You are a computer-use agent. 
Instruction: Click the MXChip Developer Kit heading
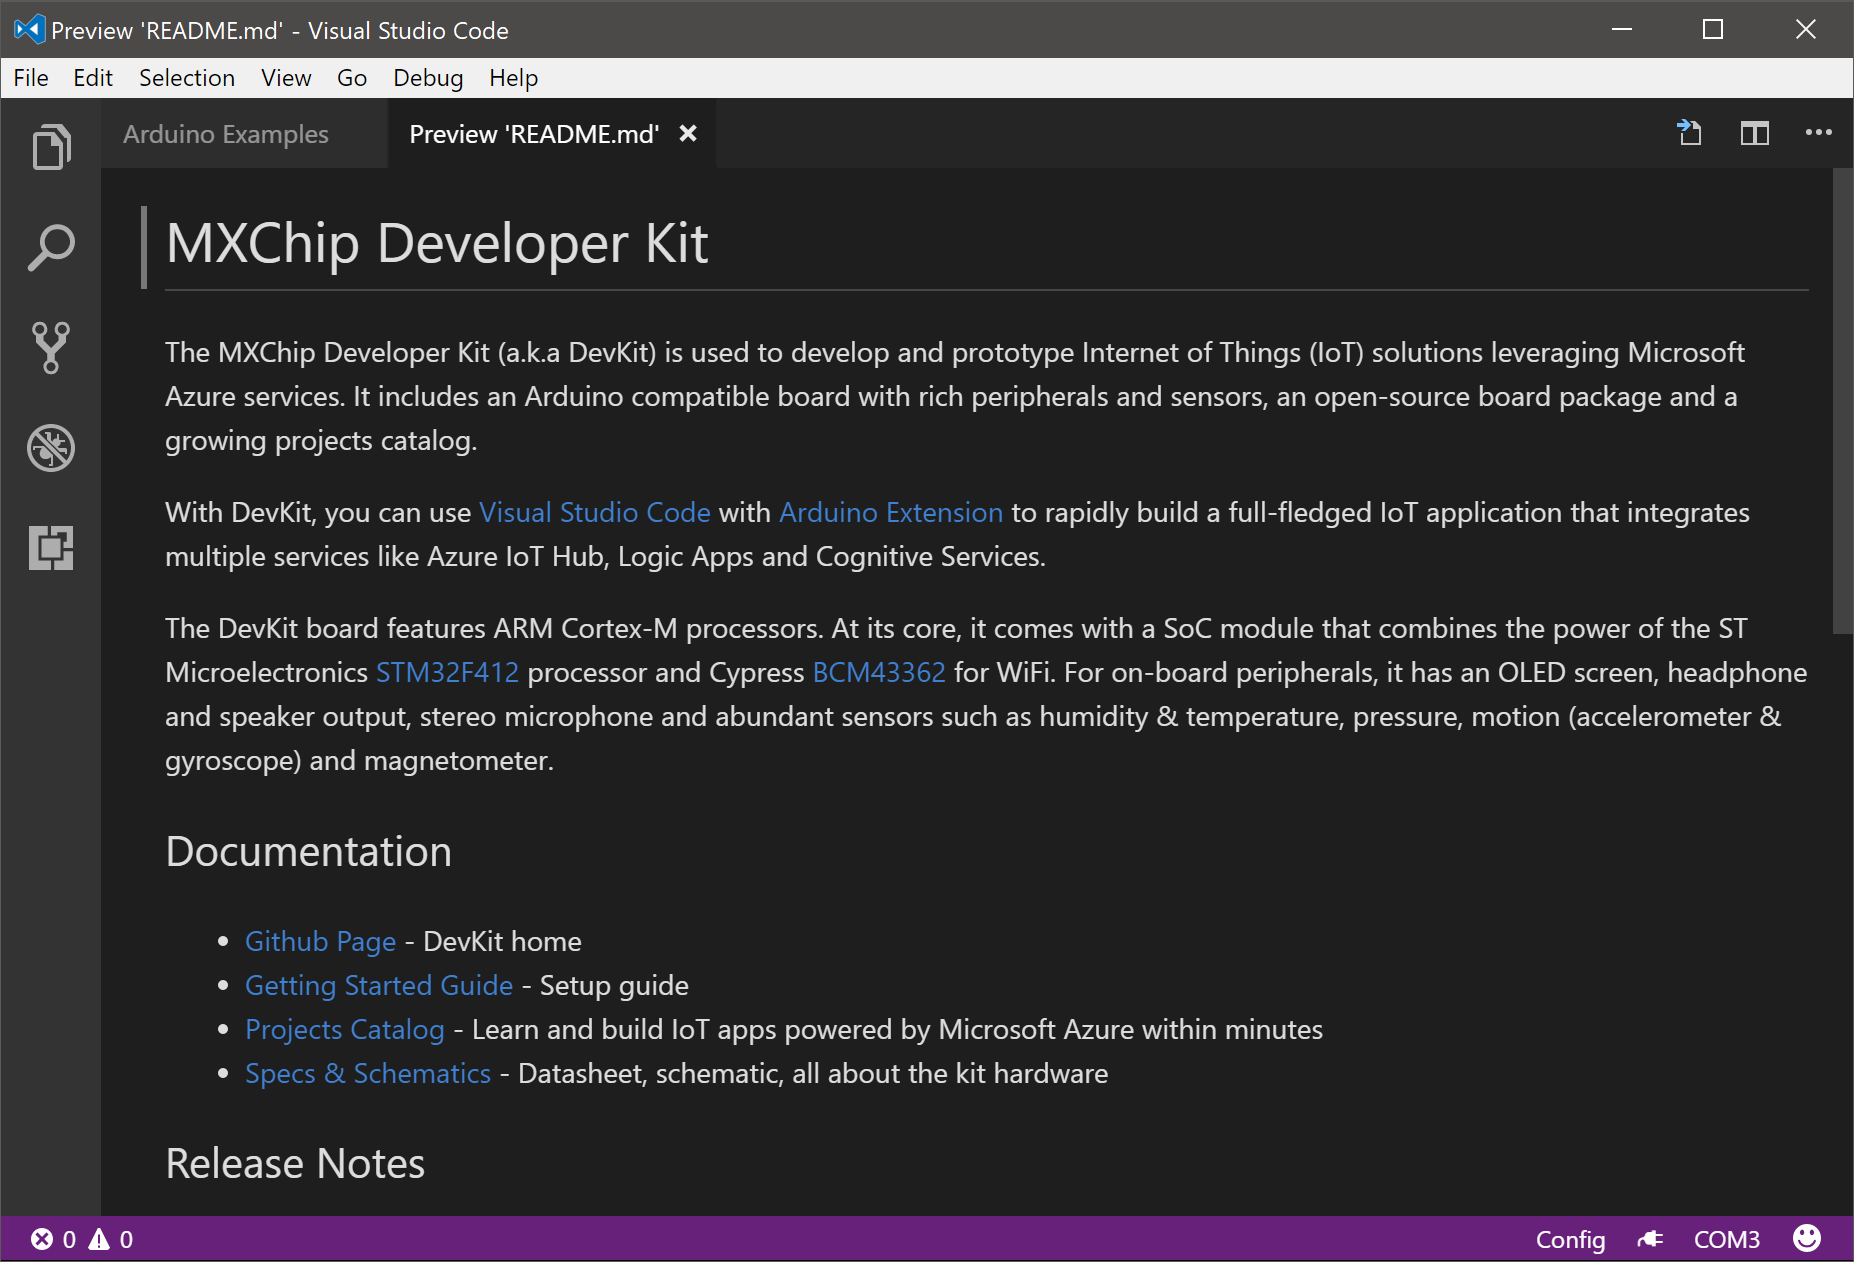437,243
